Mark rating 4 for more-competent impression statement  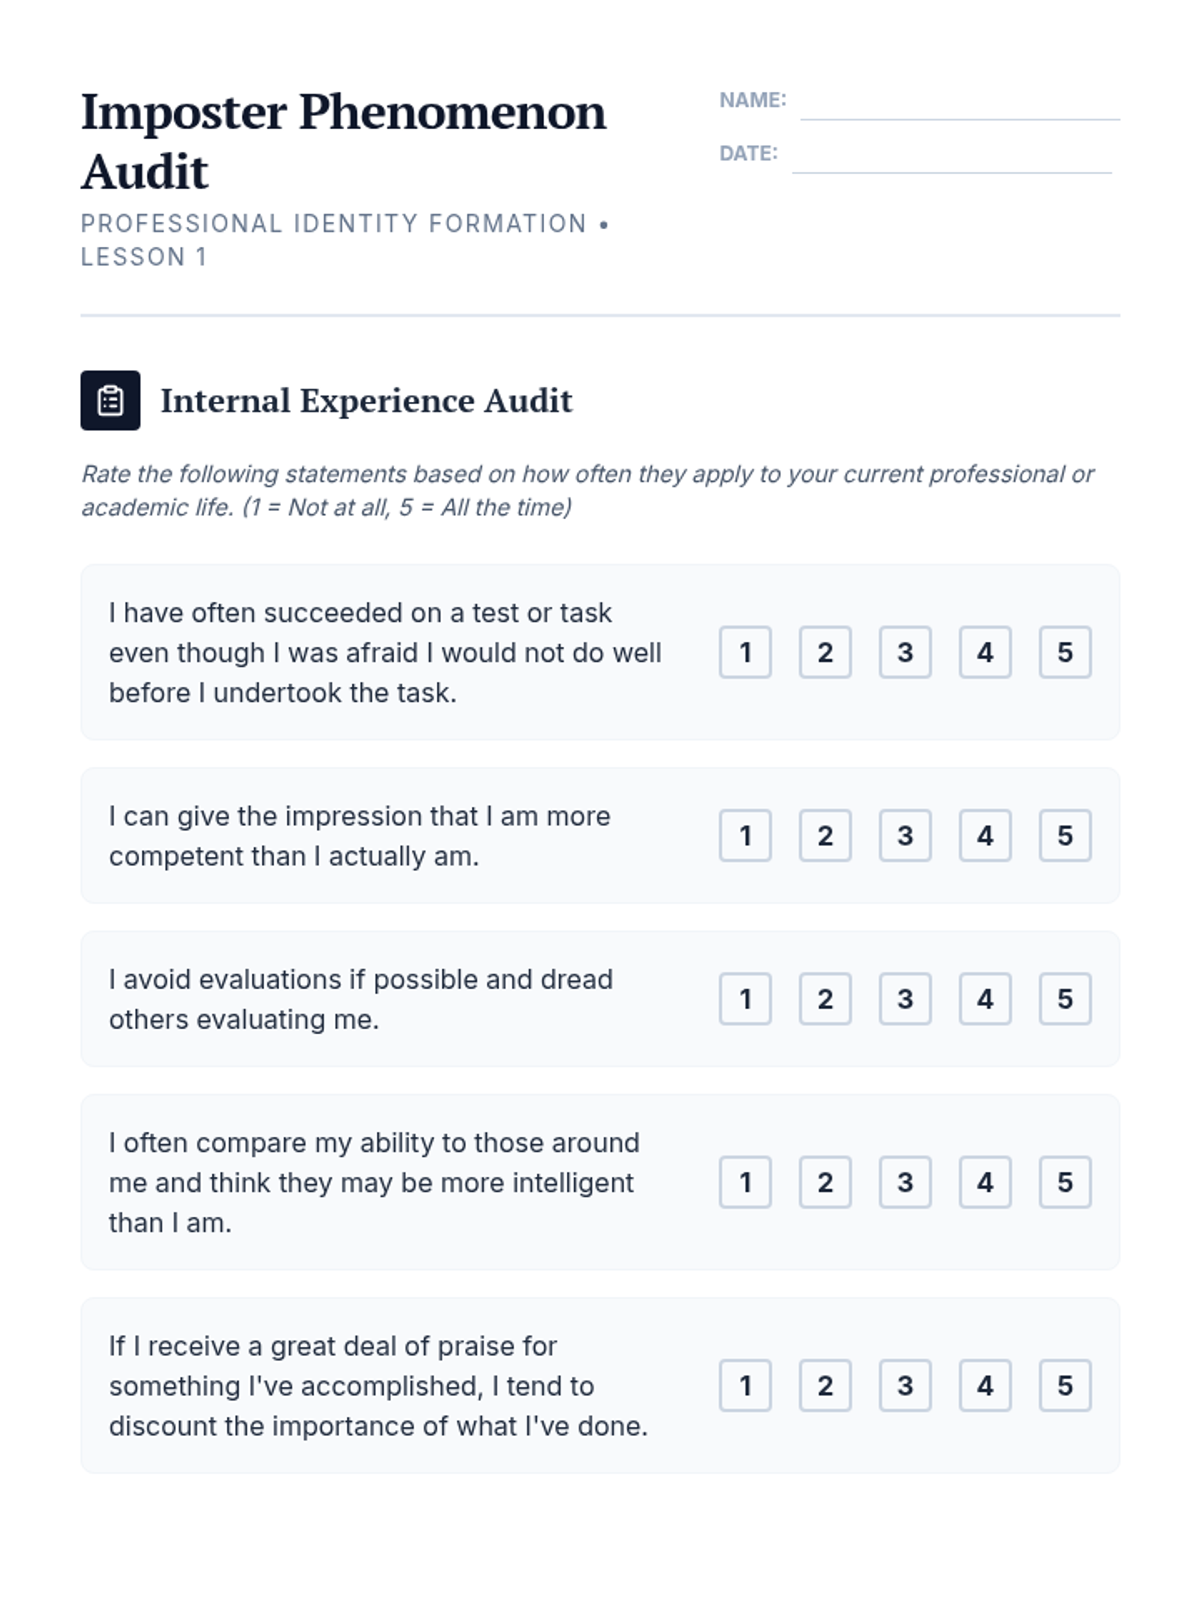[x=985, y=835]
